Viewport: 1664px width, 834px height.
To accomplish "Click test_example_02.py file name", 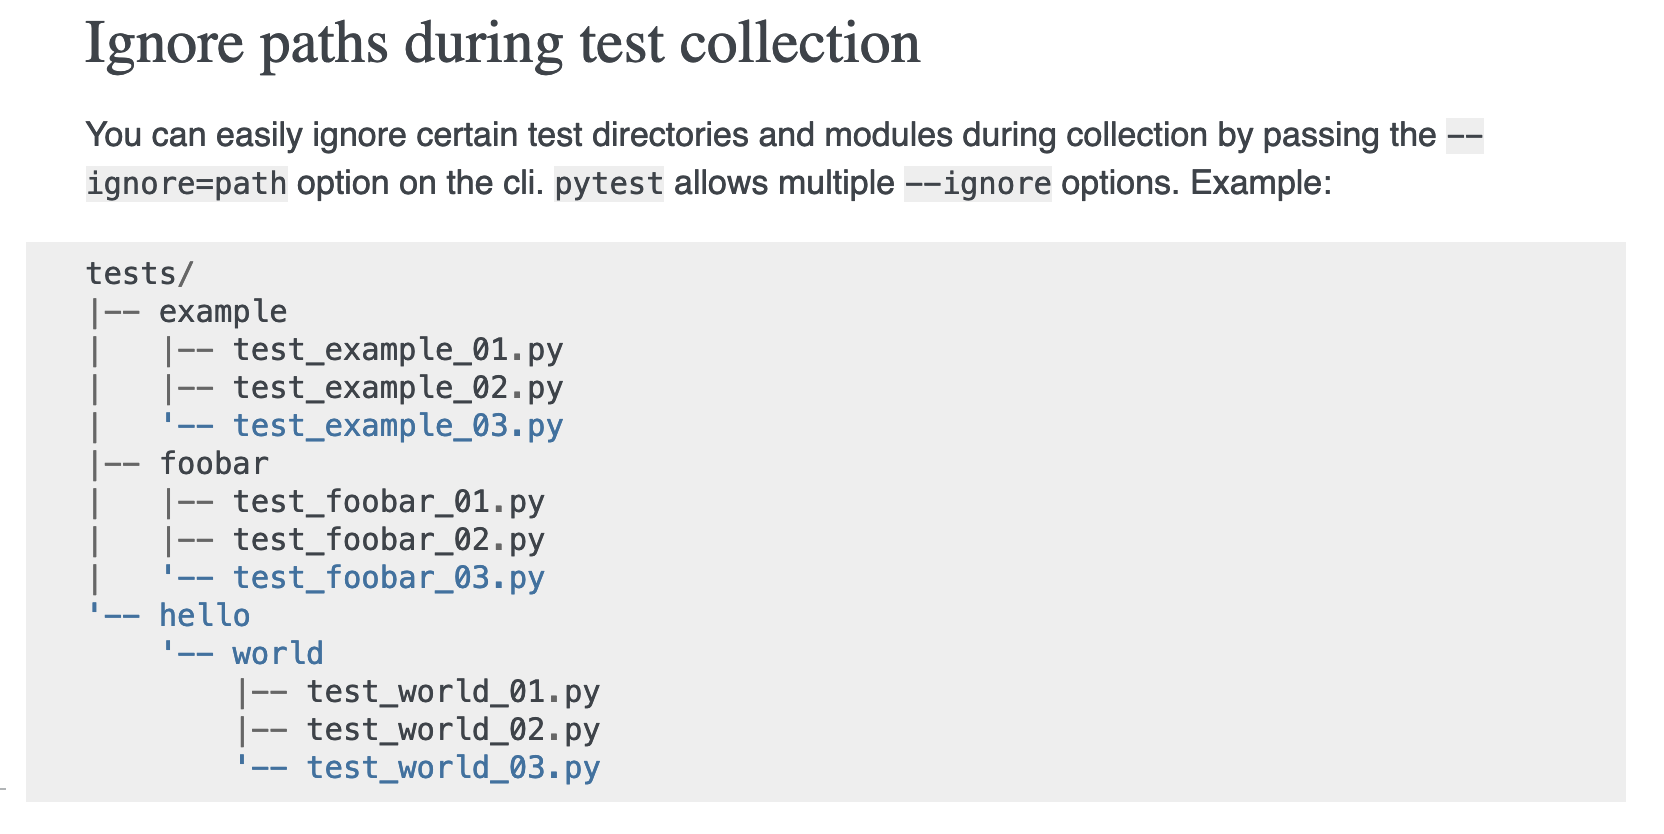I will (398, 388).
